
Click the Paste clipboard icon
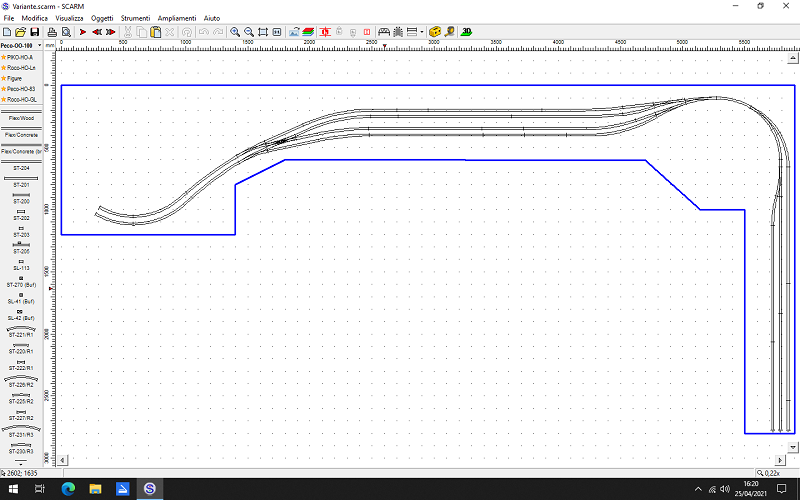155,32
